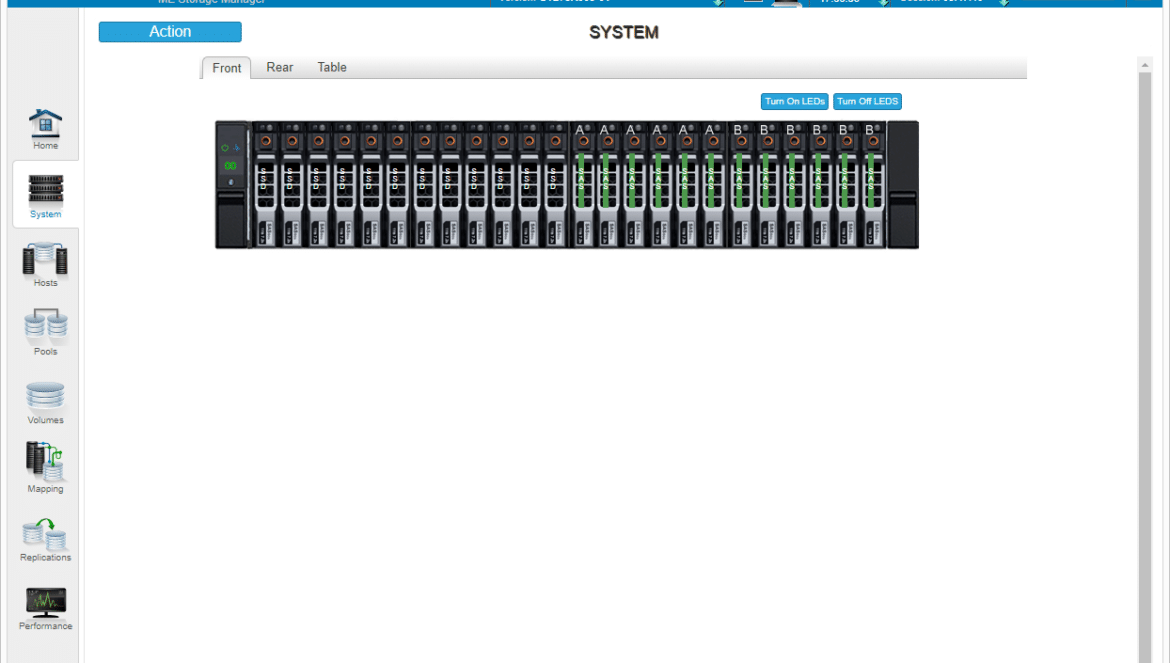Select the fifth SSD drive from left

[371, 184]
